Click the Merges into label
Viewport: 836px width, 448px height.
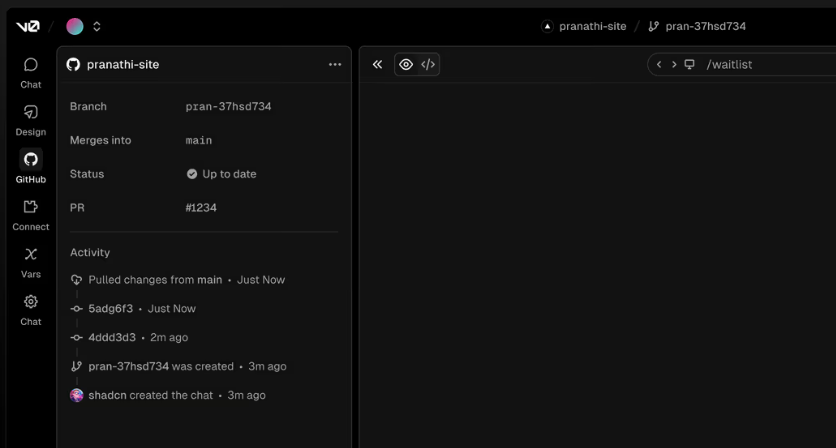(x=100, y=140)
